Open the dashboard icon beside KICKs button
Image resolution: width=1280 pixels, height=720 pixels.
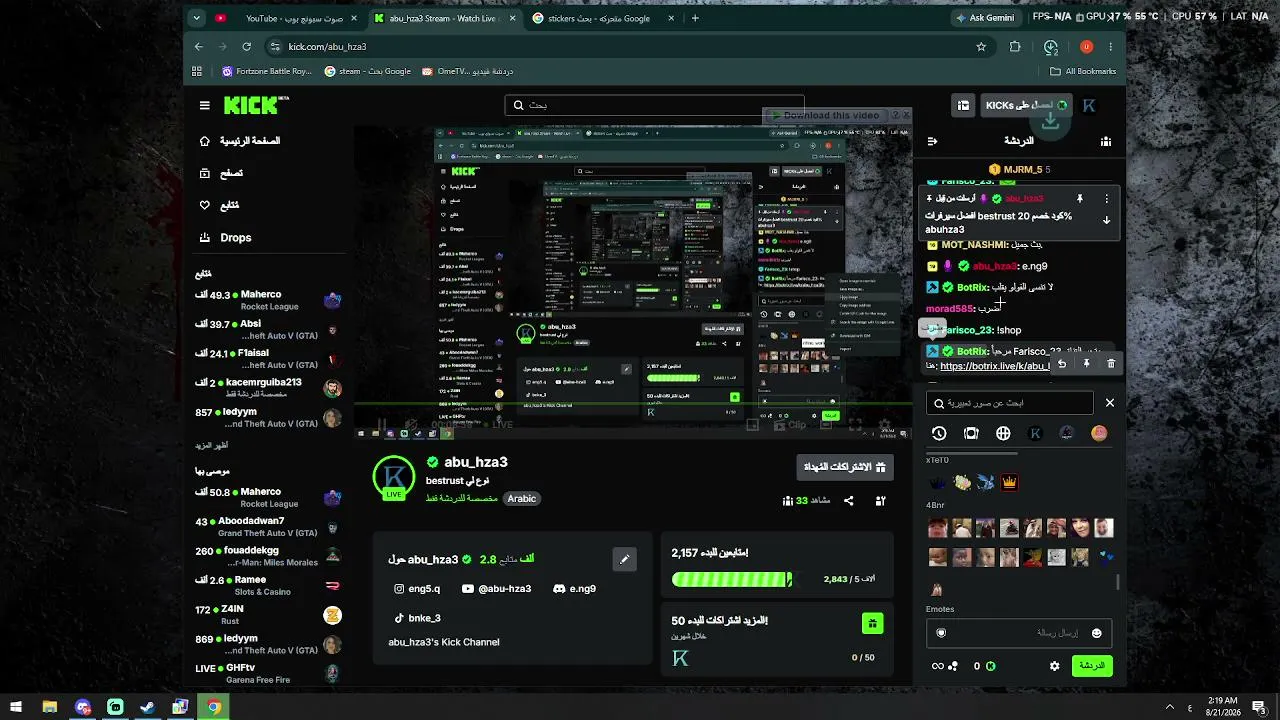[x=963, y=105]
